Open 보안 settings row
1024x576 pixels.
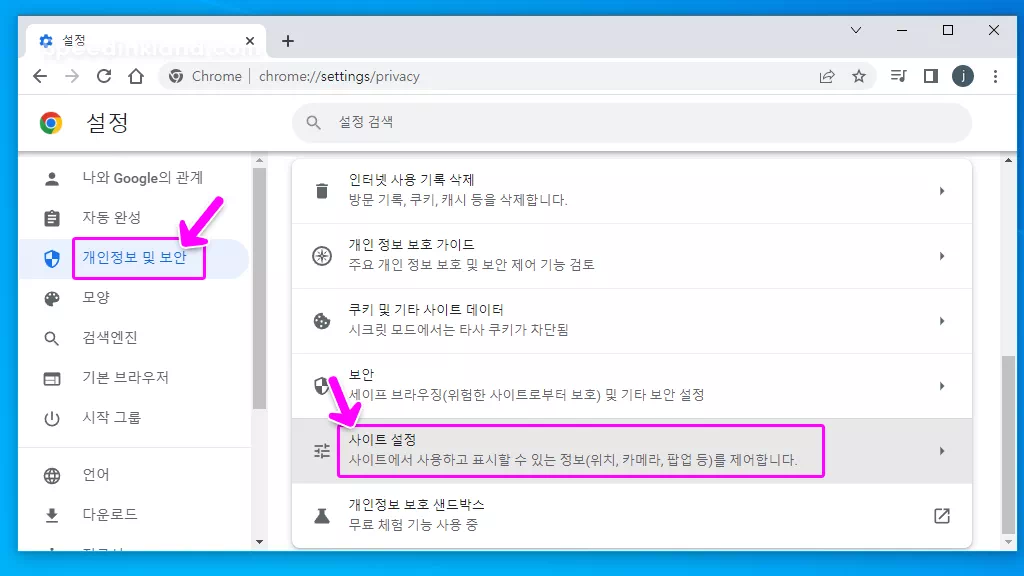coord(632,386)
